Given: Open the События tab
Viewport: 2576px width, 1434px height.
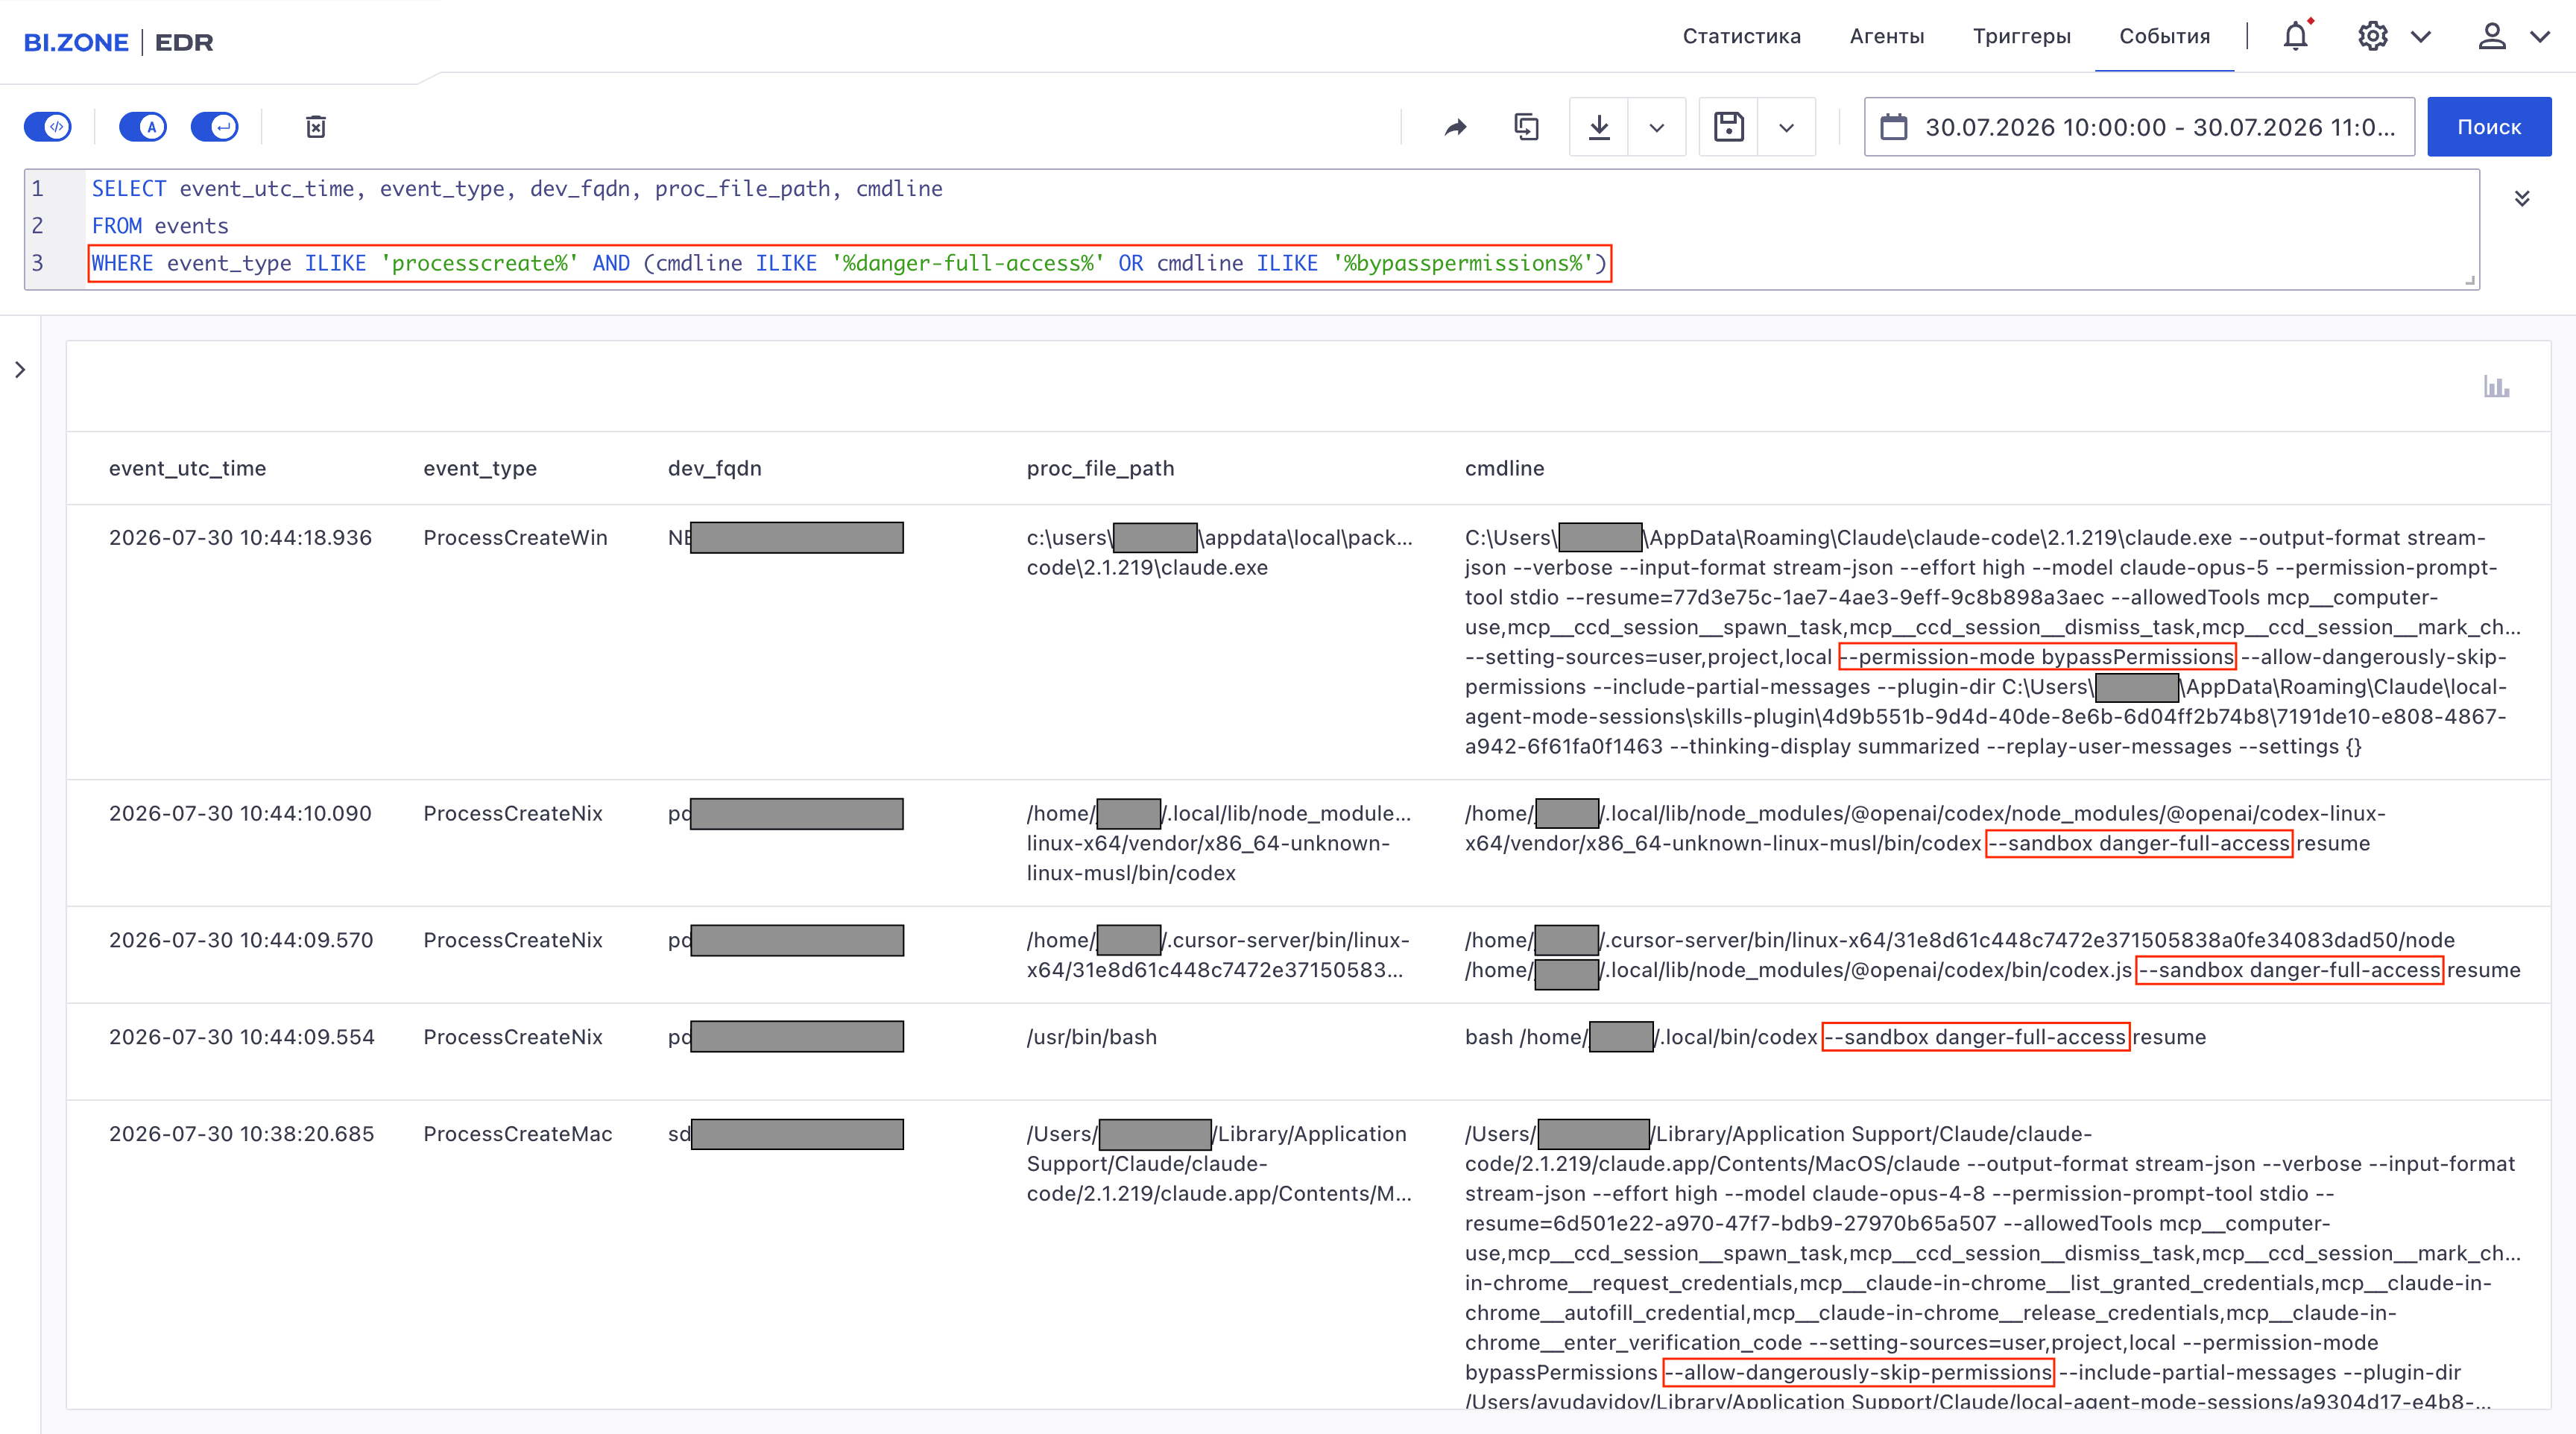Looking at the screenshot, I should point(2165,36).
